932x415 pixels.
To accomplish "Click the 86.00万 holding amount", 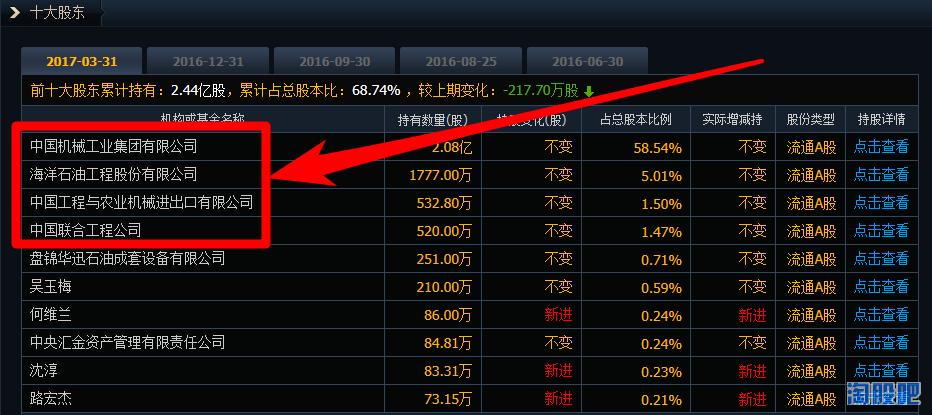I will [x=448, y=315].
